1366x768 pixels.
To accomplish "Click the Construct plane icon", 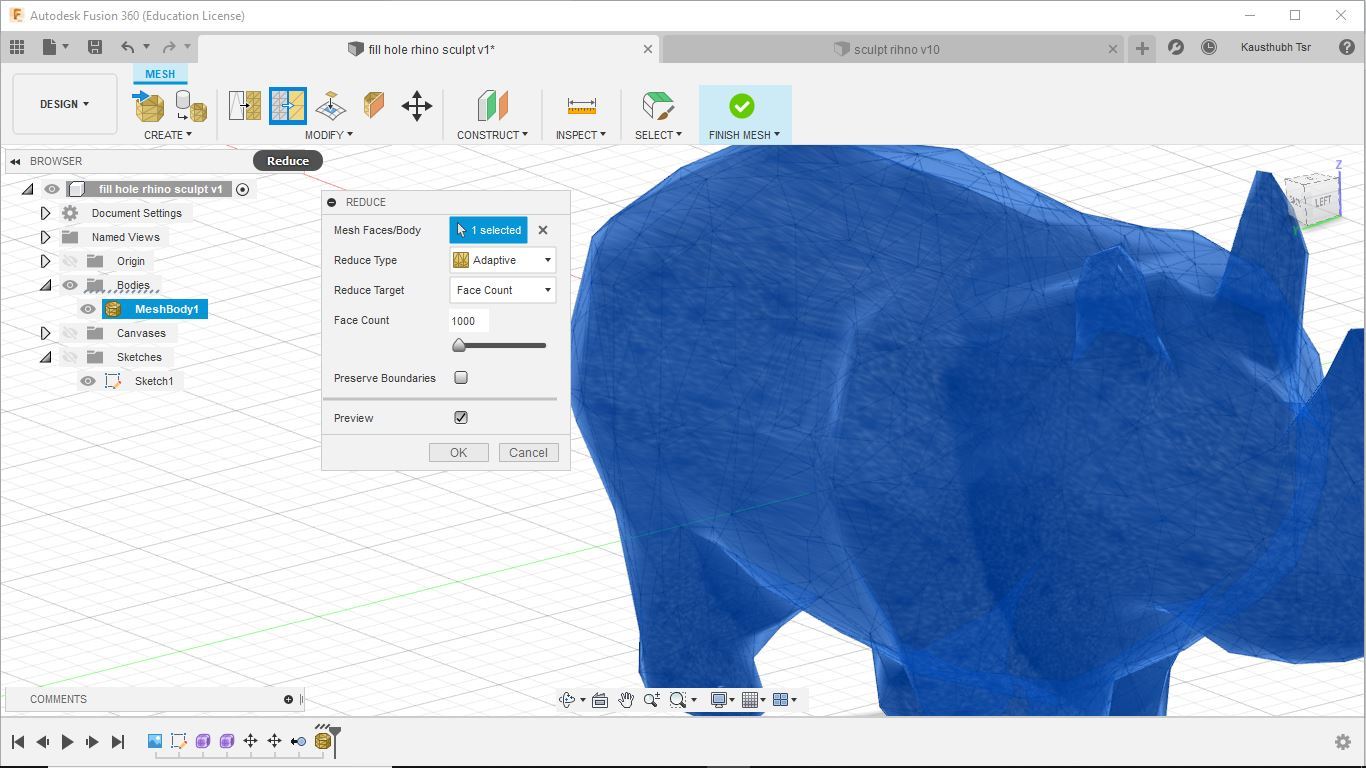I will click(x=492, y=106).
